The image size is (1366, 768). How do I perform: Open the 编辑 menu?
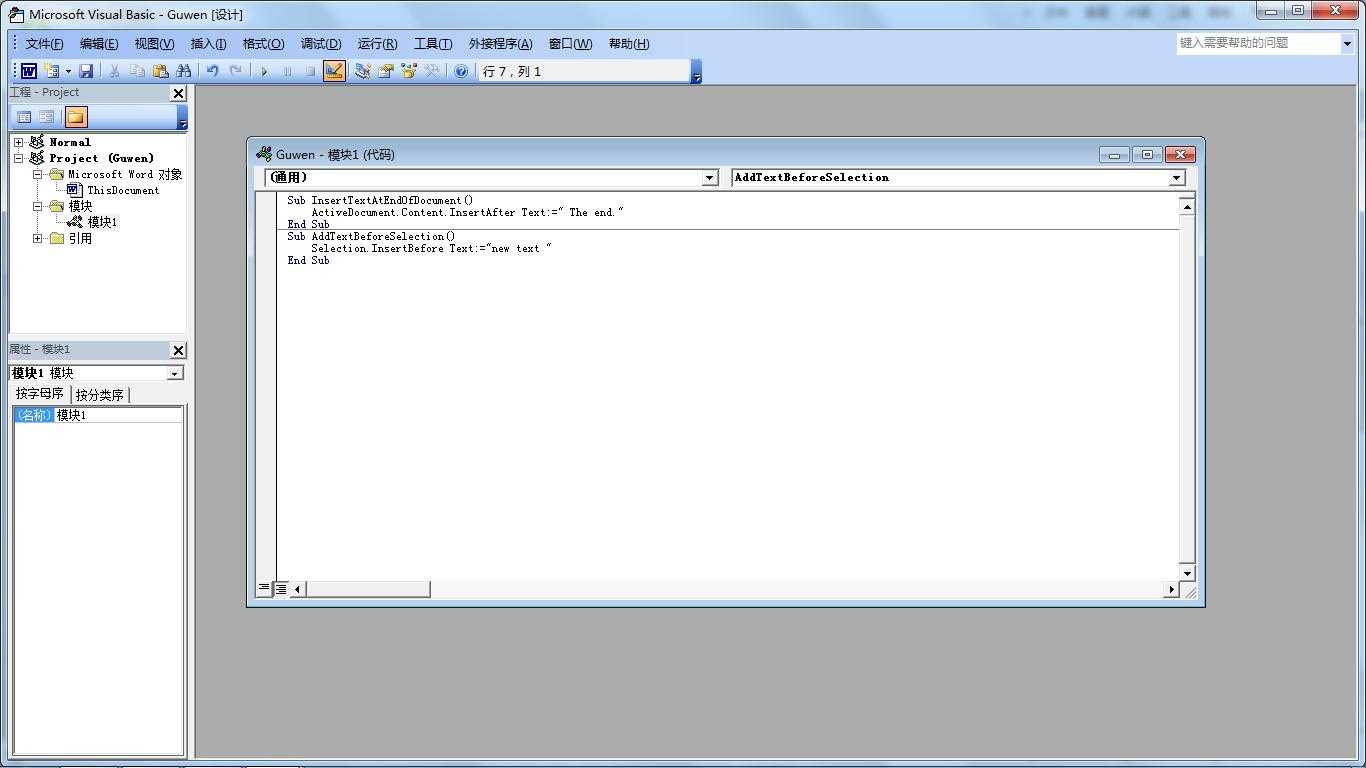pos(99,43)
